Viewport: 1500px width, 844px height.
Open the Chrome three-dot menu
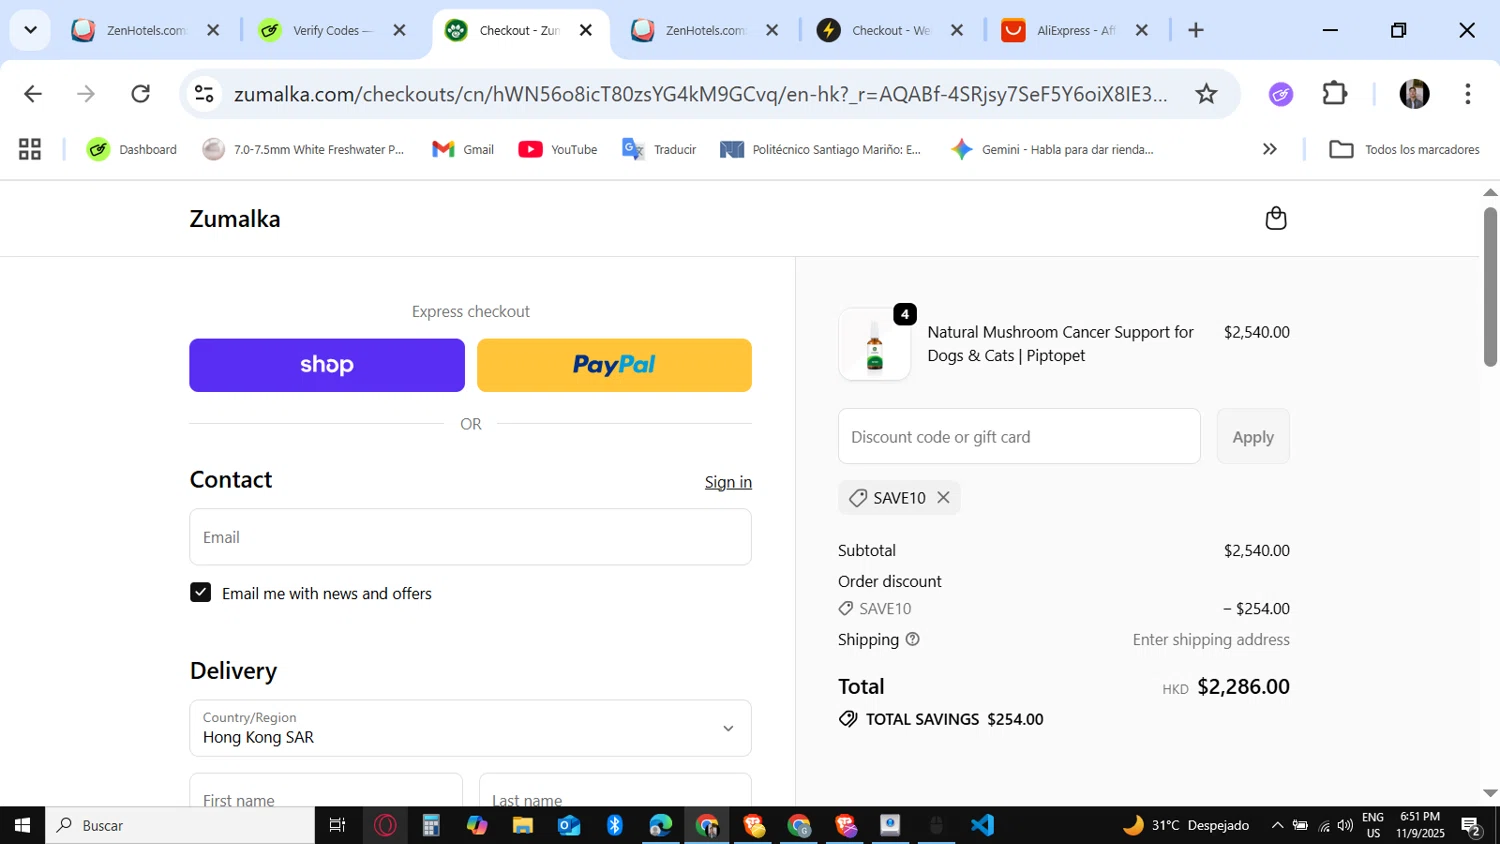(1467, 94)
